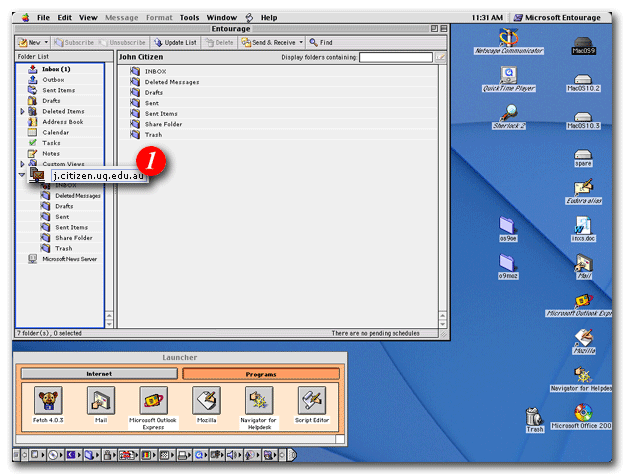Open the Calendar in the Folder List
625x475 pixels.
click(55, 132)
